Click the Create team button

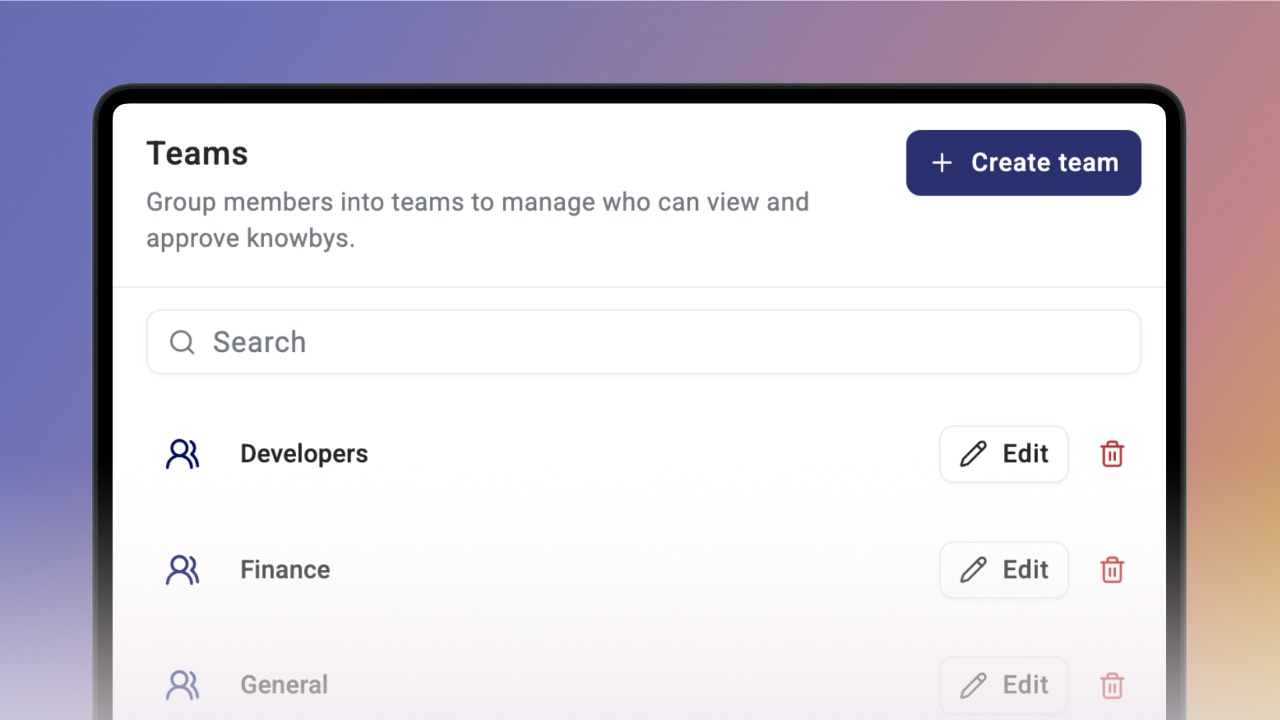click(1023, 163)
